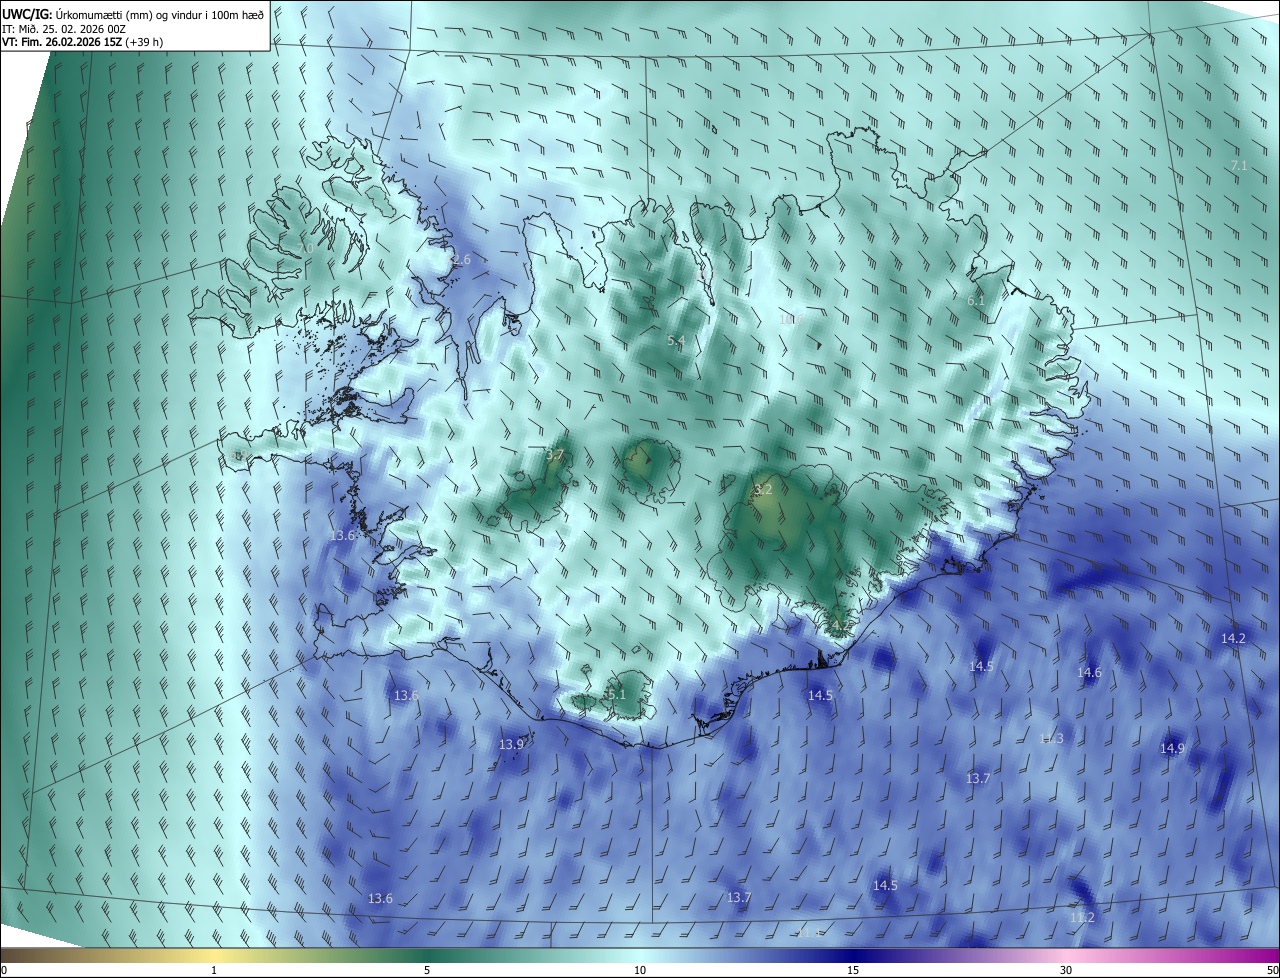This screenshot has height=978, width=1280.
Task: Click the 3.7 value label on the glacier
Action: 555,455
